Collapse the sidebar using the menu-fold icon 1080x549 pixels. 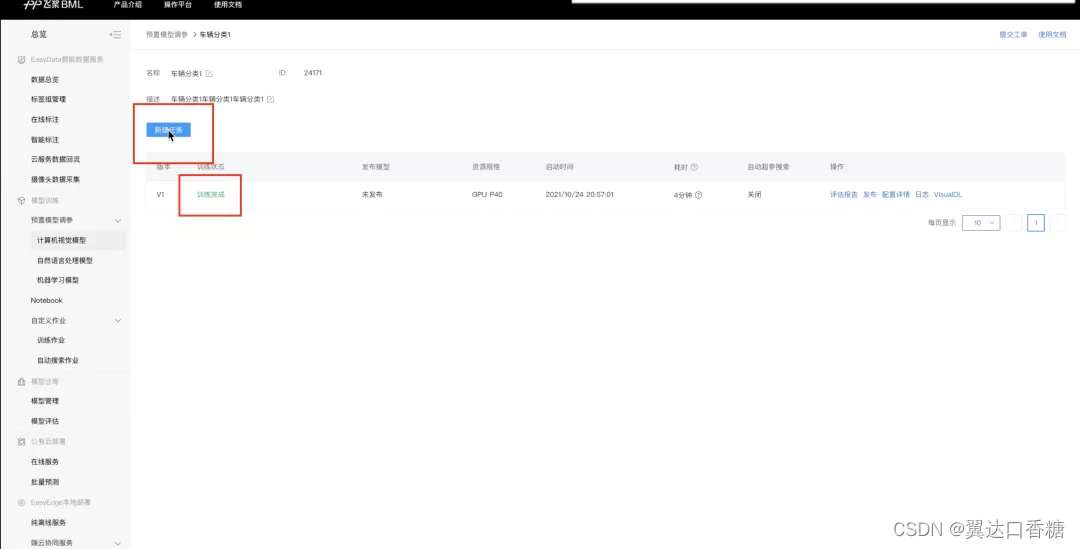click(116, 34)
